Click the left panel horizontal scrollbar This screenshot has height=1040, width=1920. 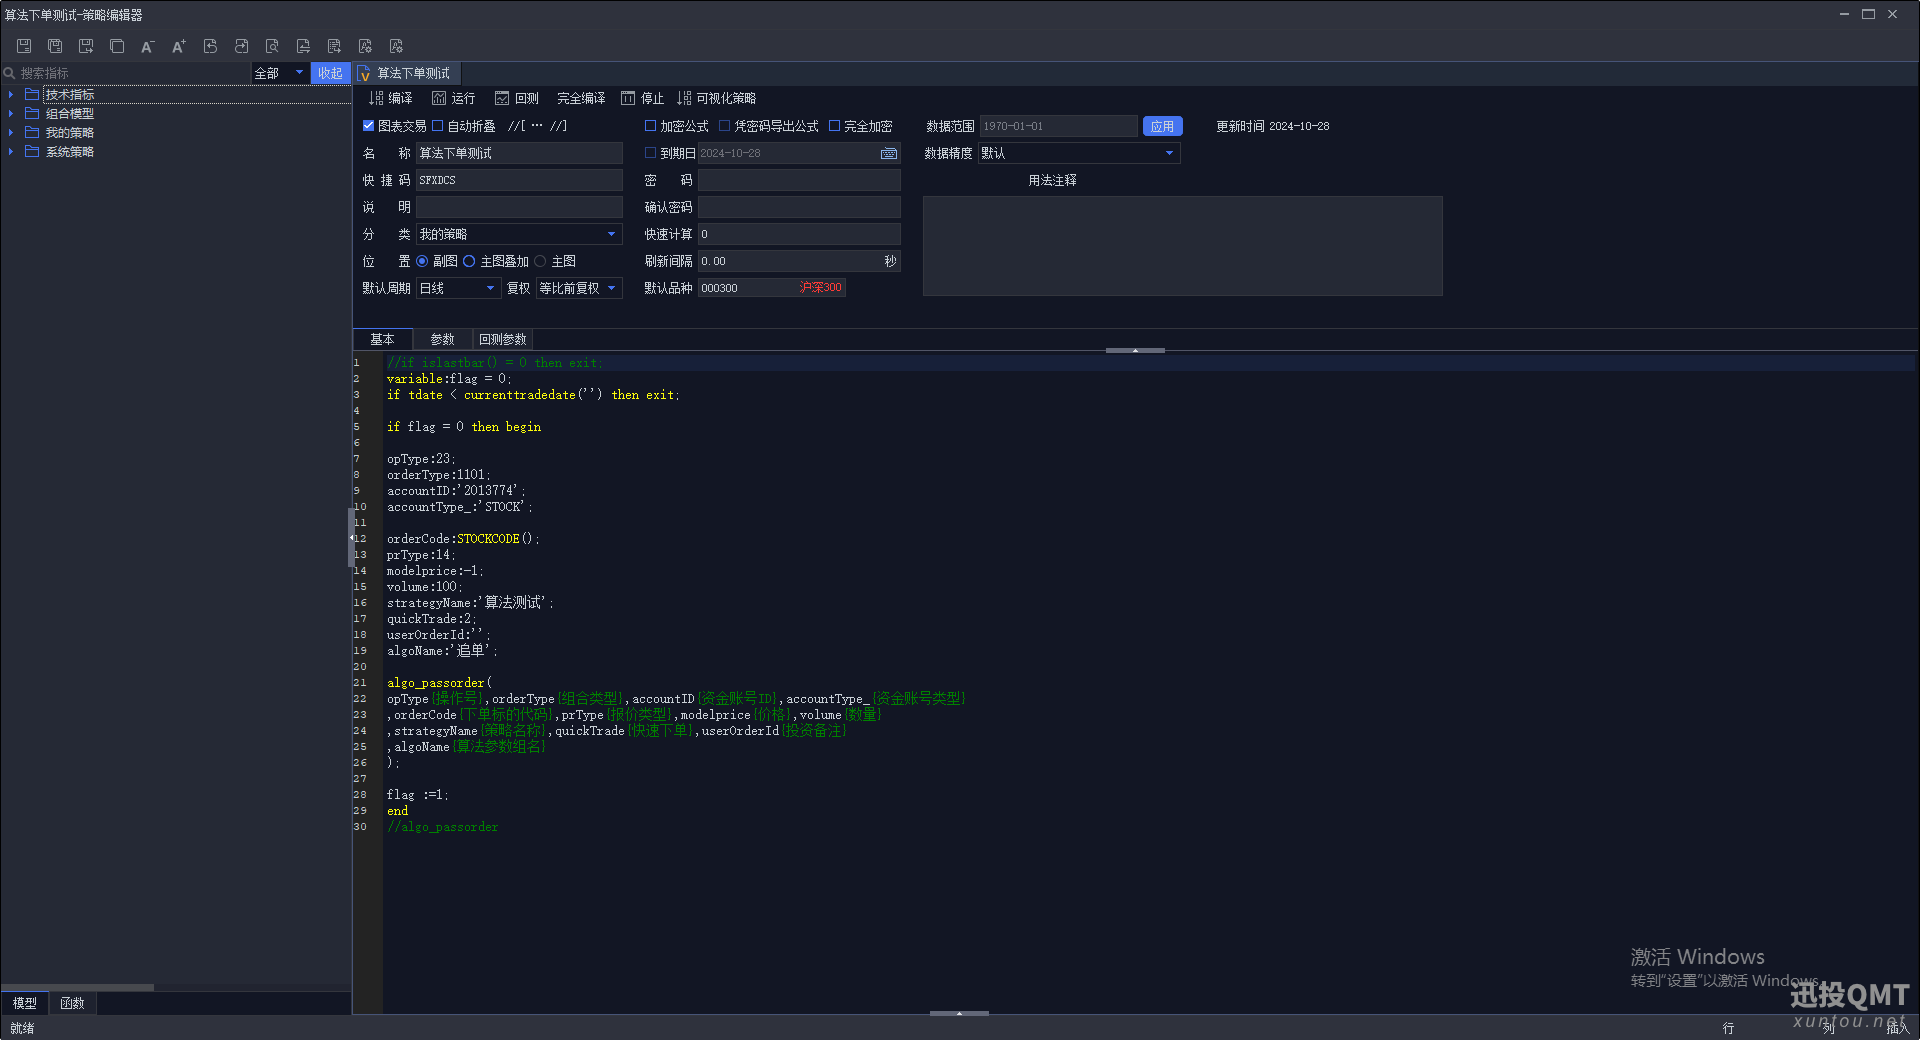tap(78, 987)
